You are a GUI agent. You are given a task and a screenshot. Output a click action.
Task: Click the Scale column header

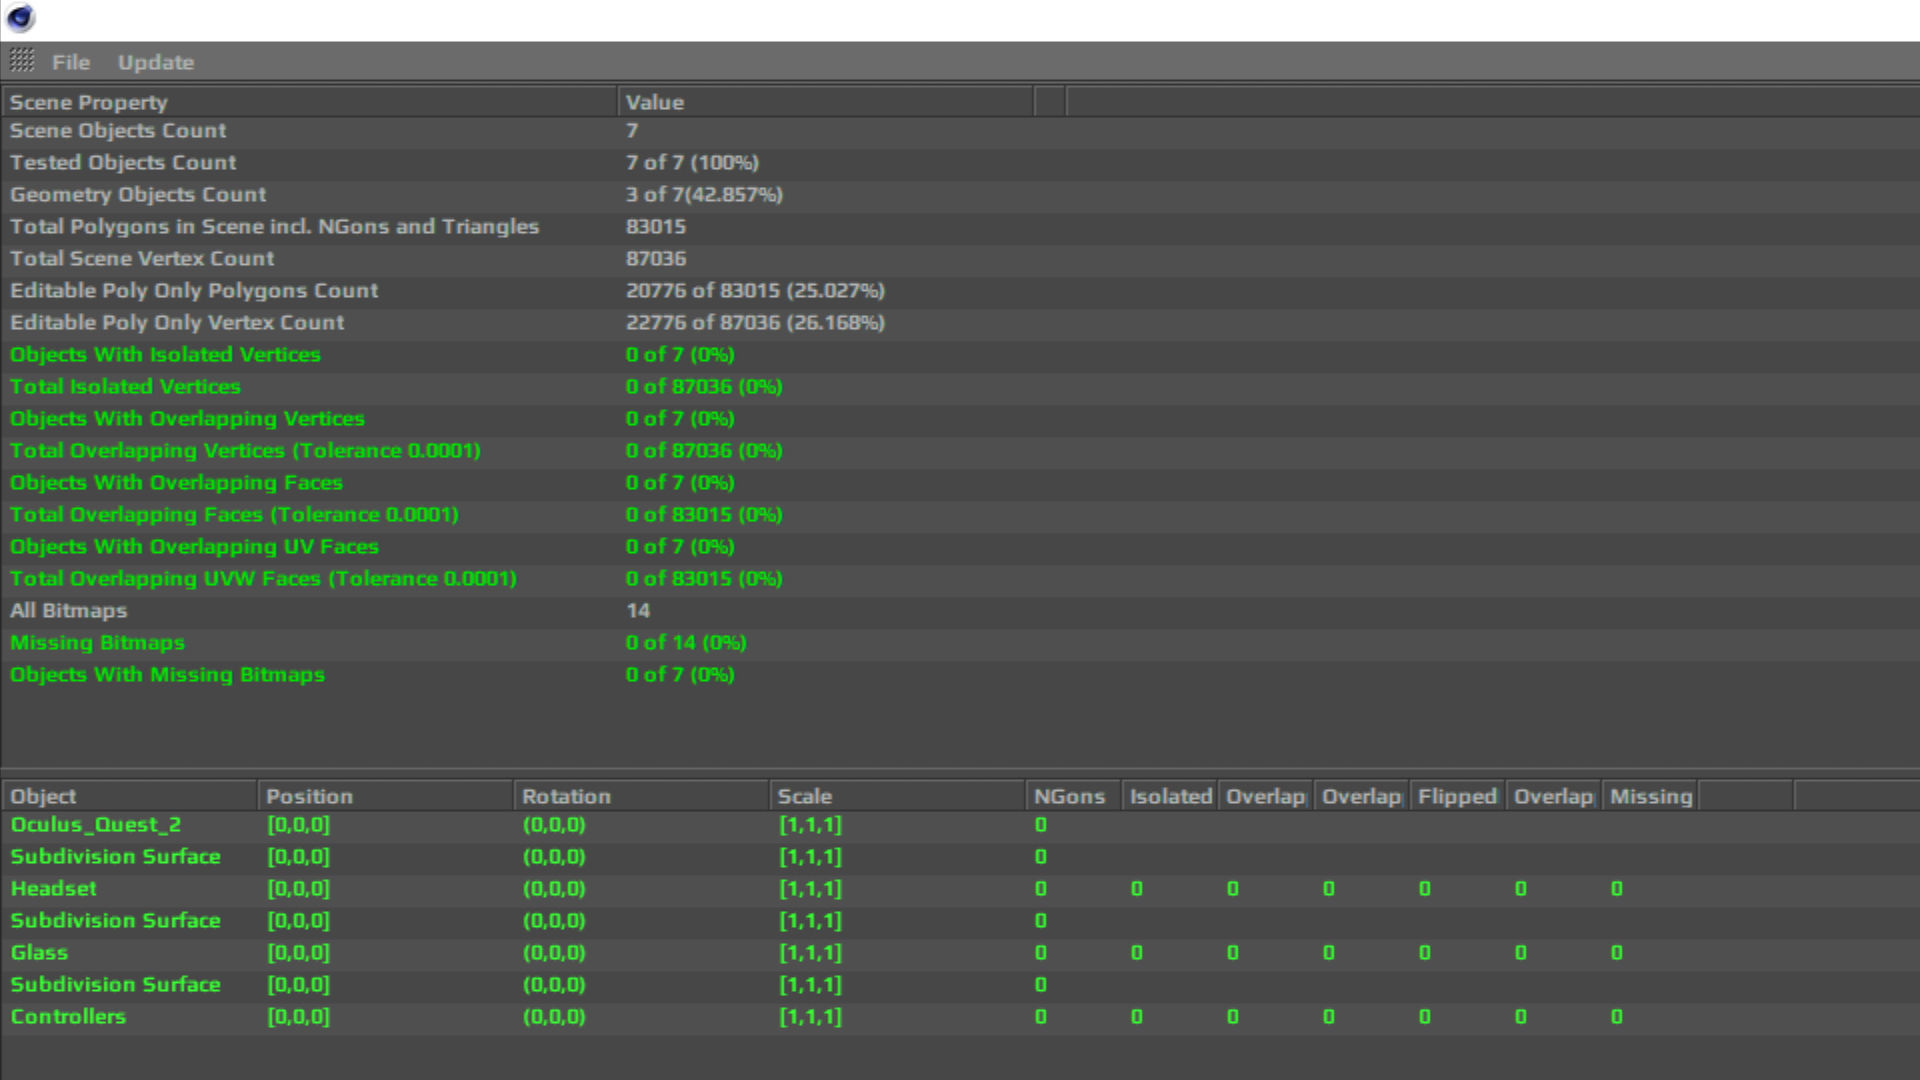point(804,797)
